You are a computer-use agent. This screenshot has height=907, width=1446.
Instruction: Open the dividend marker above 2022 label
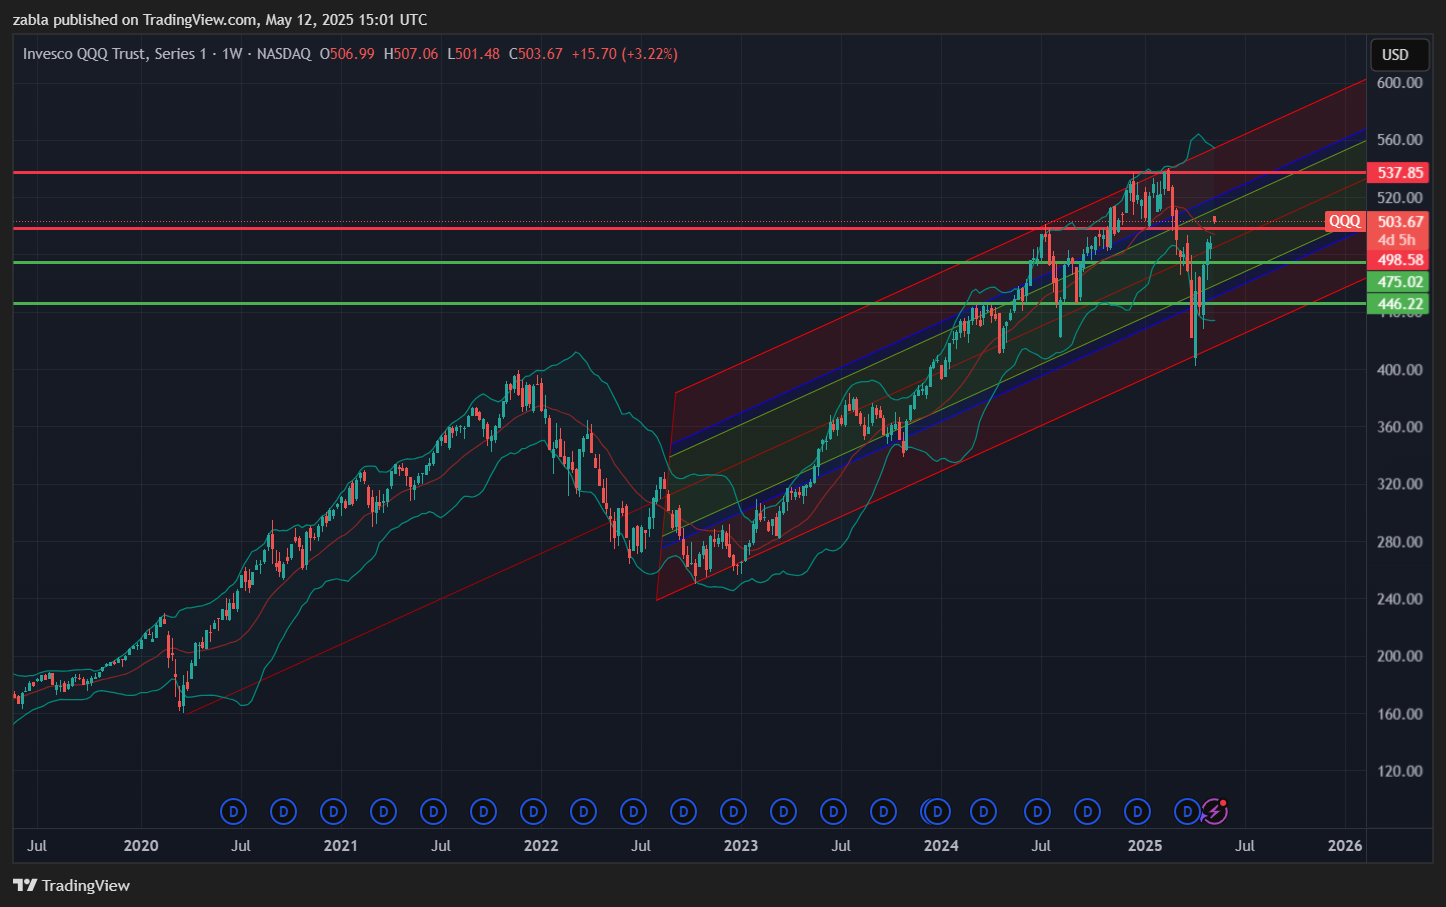coord(533,811)
